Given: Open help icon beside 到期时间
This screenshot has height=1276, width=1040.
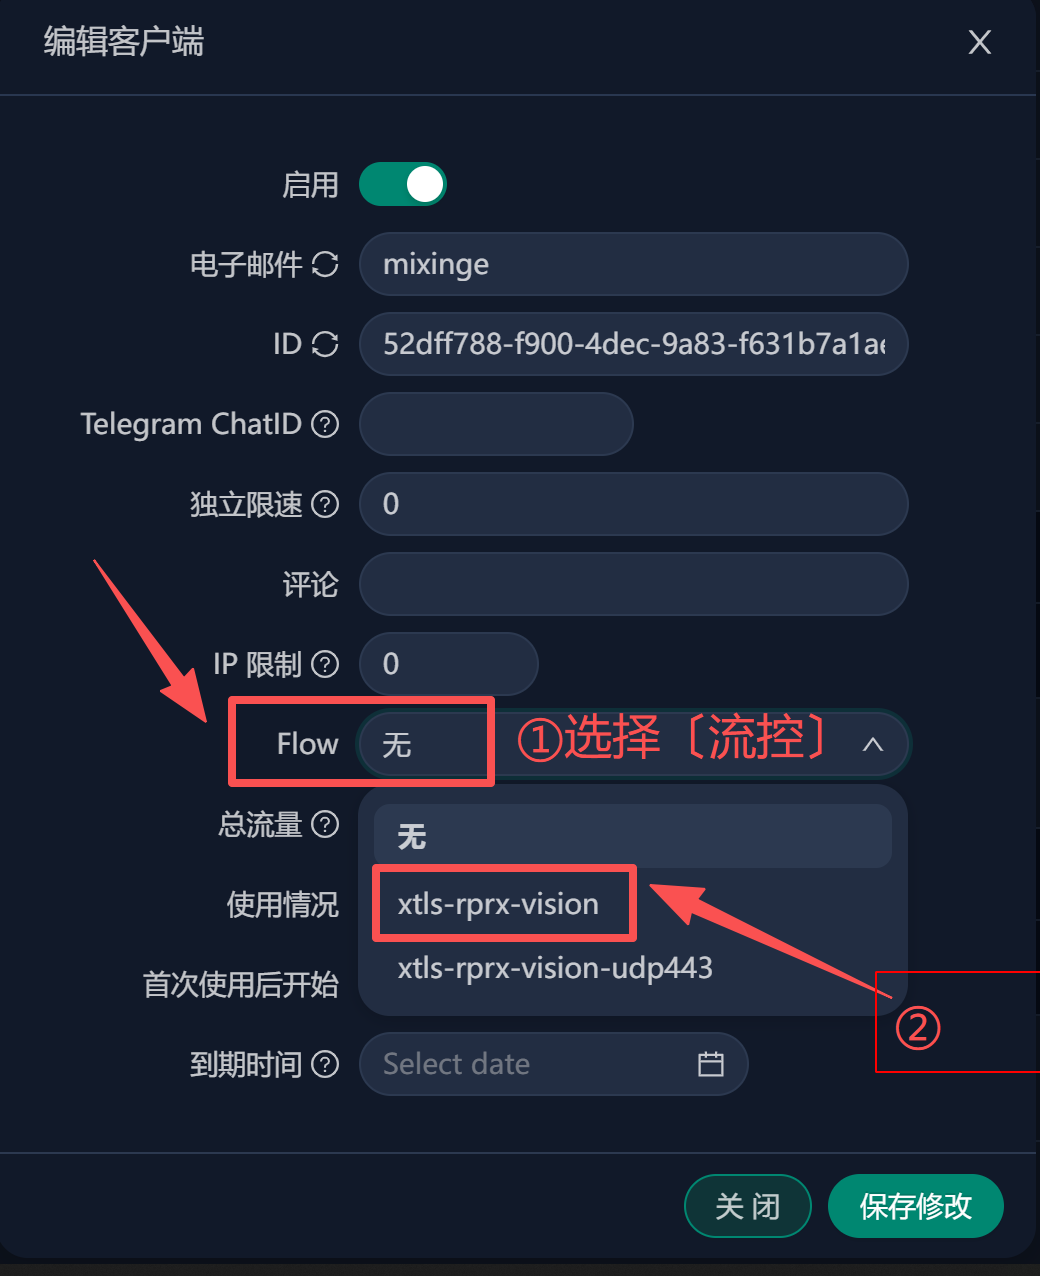Looking at the screenshot, I should (325, 1064).
